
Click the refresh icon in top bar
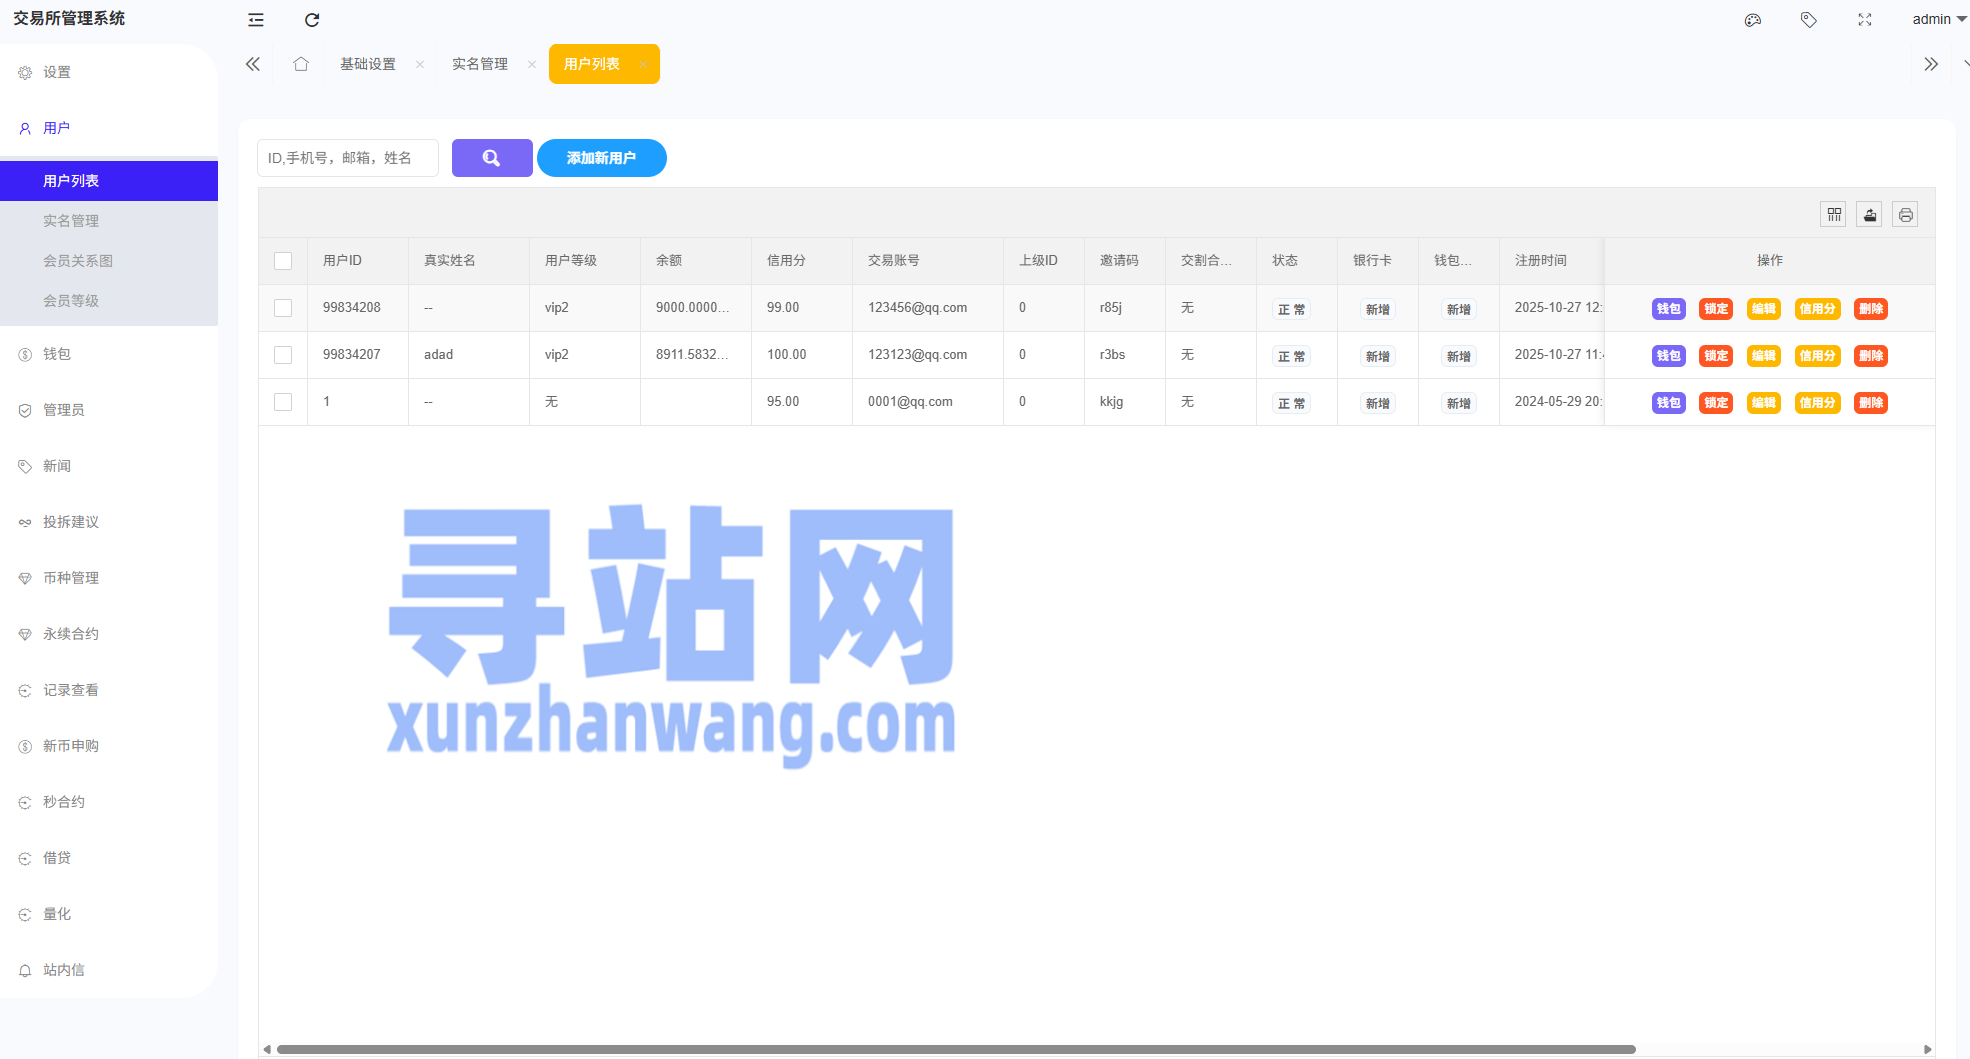(312, 20)
